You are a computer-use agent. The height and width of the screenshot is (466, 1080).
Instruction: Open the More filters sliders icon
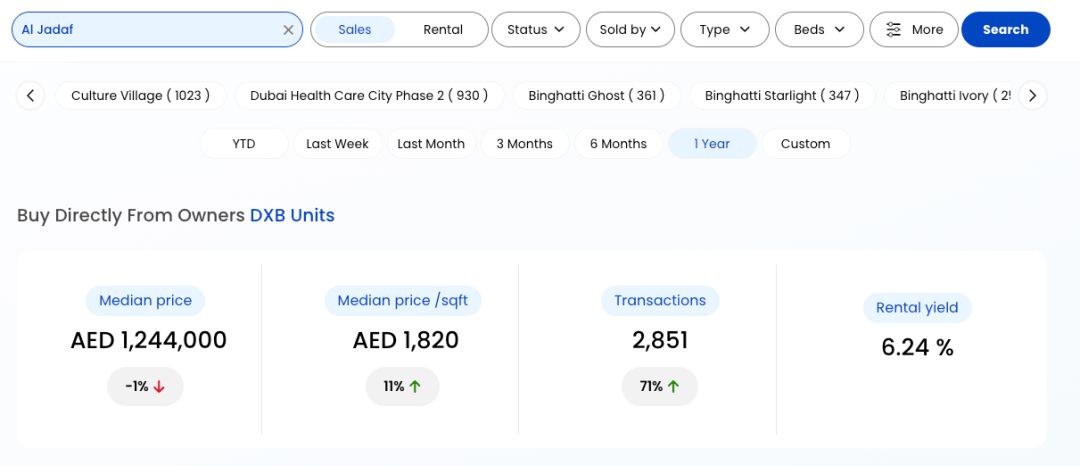pyautogui.click(x=893, y=30)
